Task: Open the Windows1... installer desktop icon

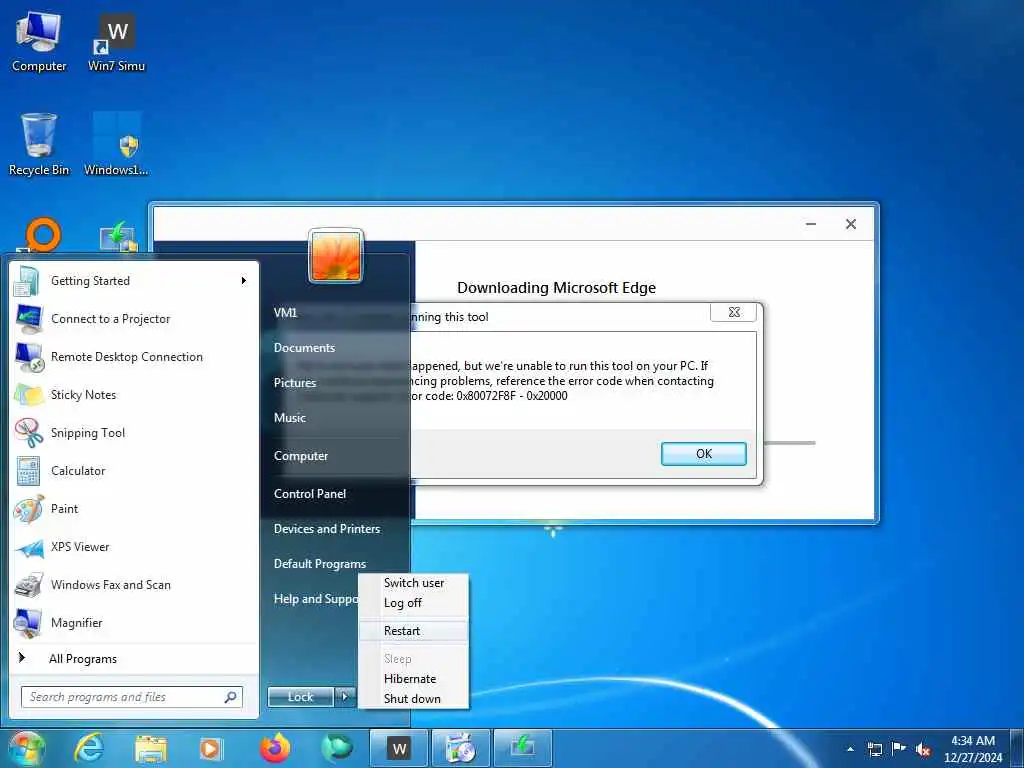Action: pyautogui.click(x=116, y=144)
